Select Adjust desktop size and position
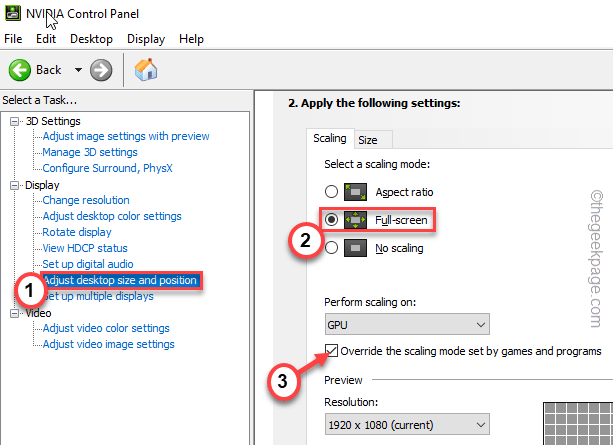This screenshot has height=445, width=613. (x=120, y=280)
